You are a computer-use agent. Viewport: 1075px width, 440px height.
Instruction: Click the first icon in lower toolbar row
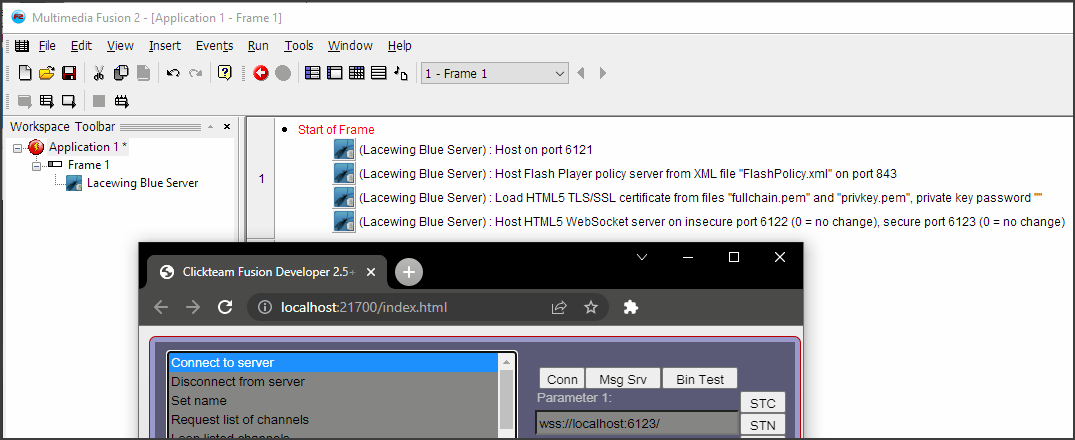(25, 101)
